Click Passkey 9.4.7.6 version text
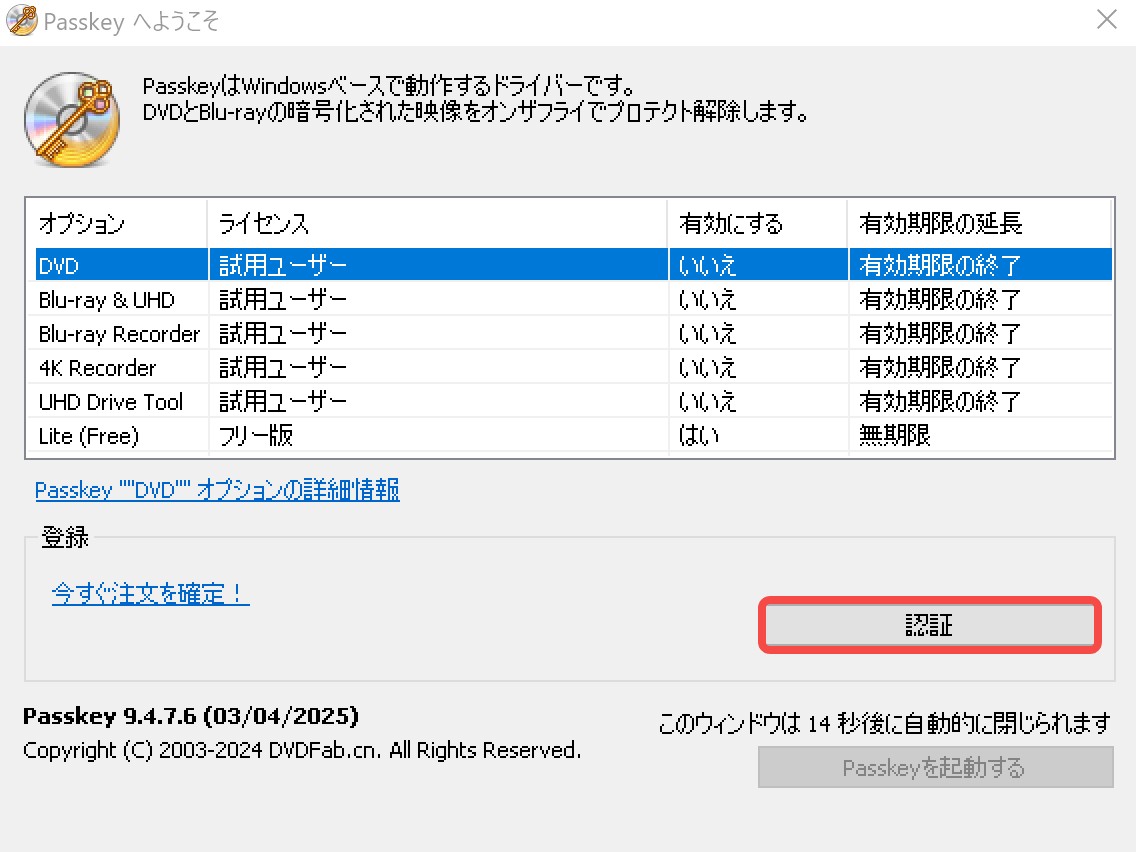1136x852 pixels. (191, 716)
